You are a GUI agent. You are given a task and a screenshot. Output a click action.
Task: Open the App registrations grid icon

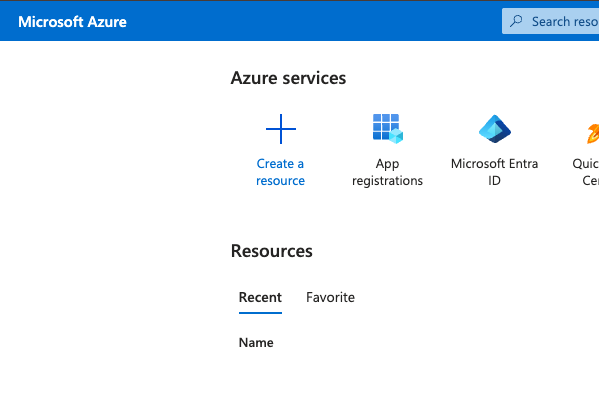coord(388,129)
